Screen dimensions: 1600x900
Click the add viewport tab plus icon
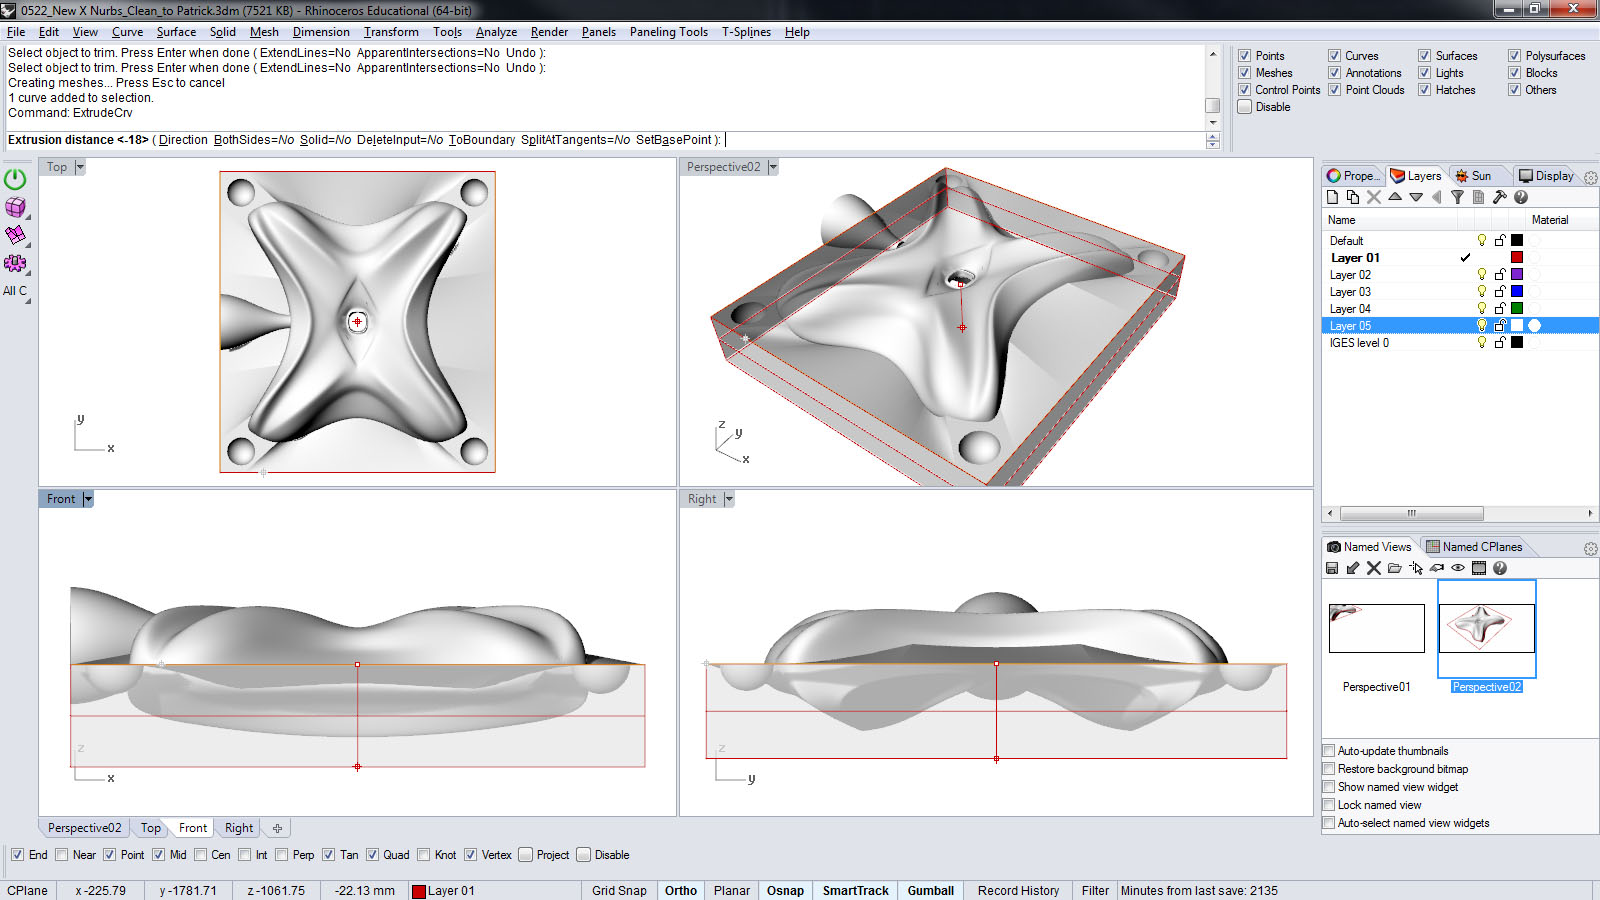point(277,828)
